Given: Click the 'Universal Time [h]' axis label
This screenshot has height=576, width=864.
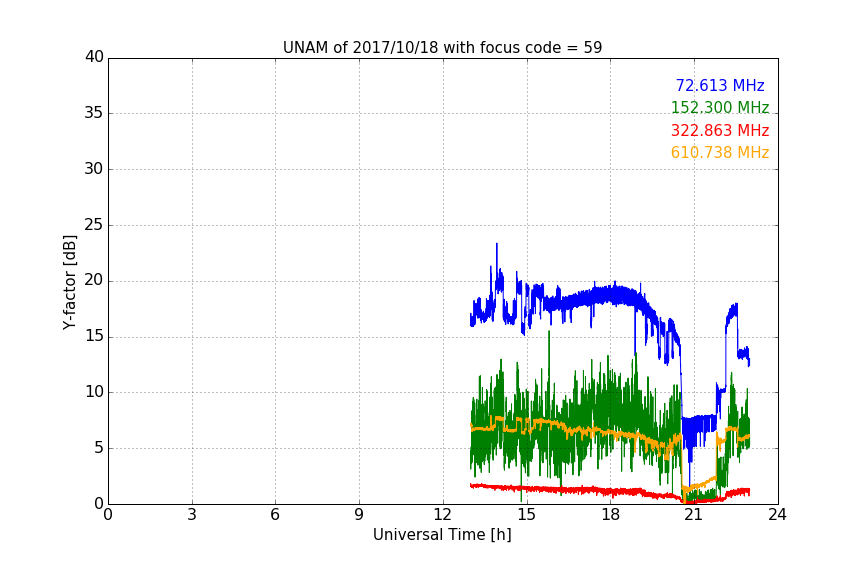Looking at the screenshot, I should pos(442,535).
